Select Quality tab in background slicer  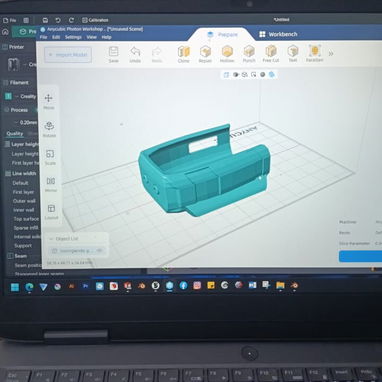pos(15,134)
